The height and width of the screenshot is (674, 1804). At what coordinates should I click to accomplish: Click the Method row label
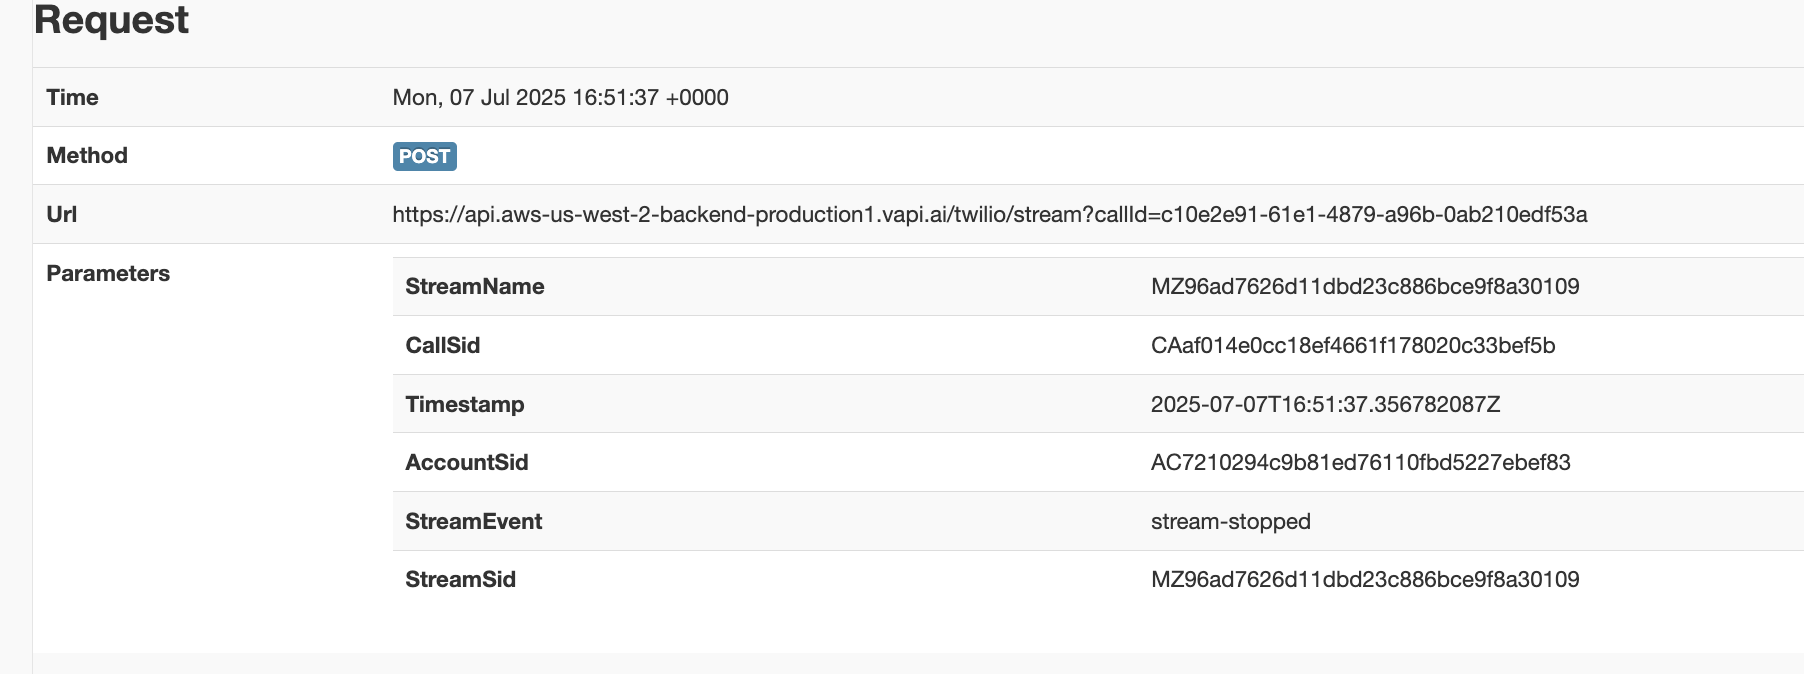tap(87, 155)
